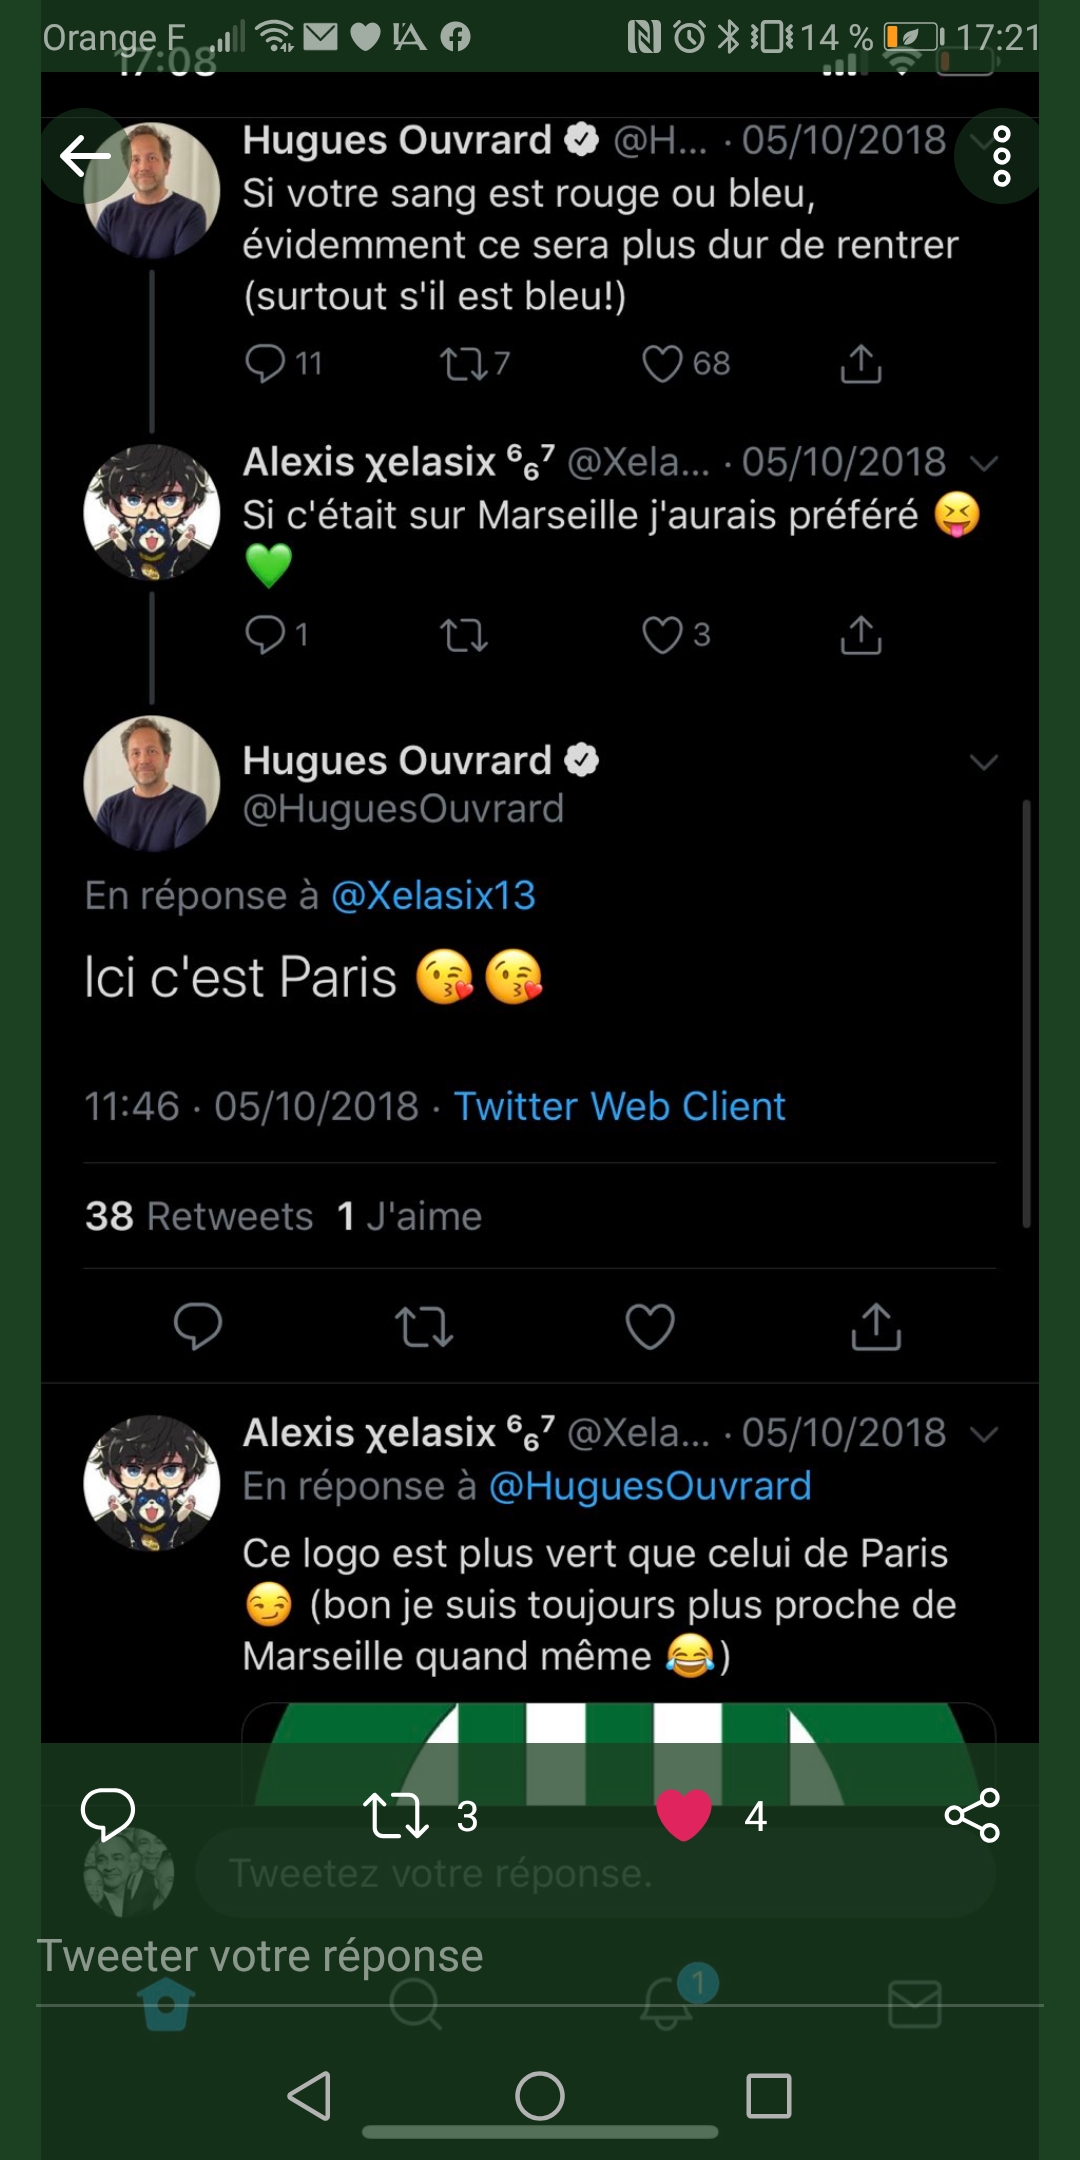The width and height of the screenshot is (1080, 2160).
Task: Expand chevron on Alexis's logo reply tweet
Action: pyautogui.click(x=984, y=1434)
